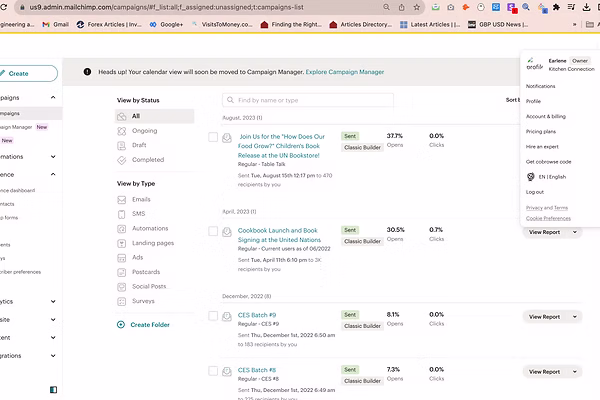Open the Gmail bookmark
600x400 pixels.
click(56, 24)
